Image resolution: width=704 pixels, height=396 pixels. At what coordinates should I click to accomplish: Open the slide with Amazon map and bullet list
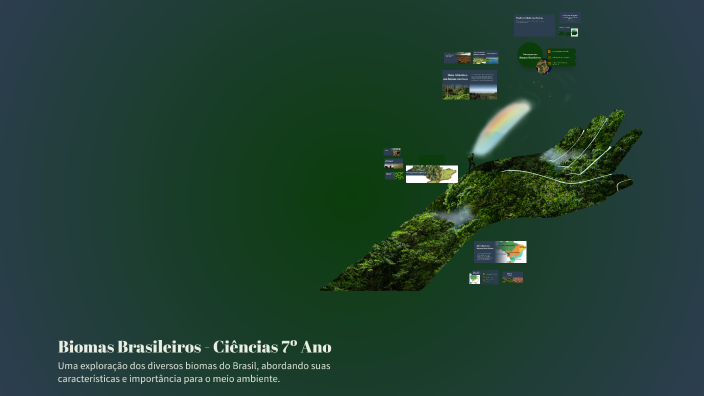[x=484, y=277]
